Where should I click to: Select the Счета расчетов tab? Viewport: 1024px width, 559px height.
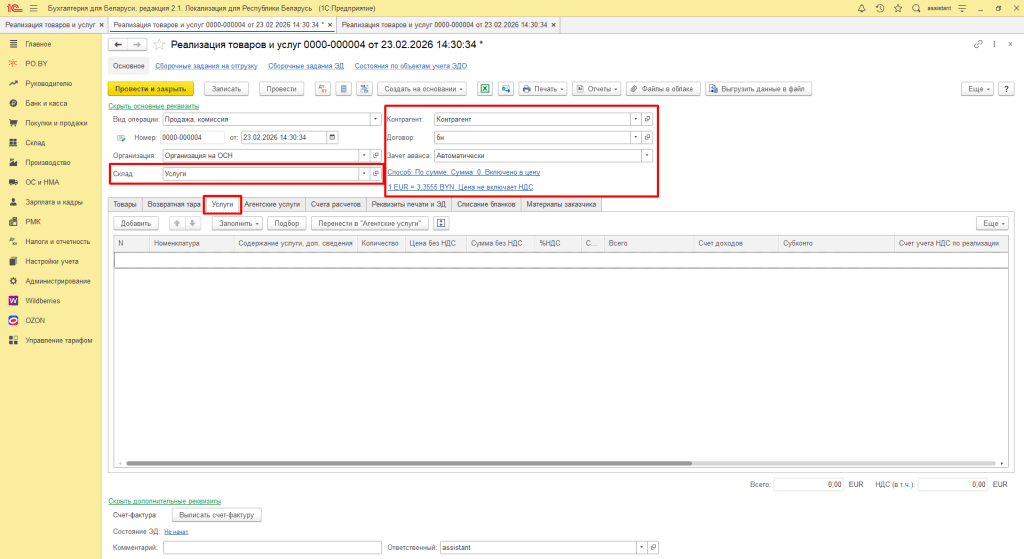[x=335, y=204]
